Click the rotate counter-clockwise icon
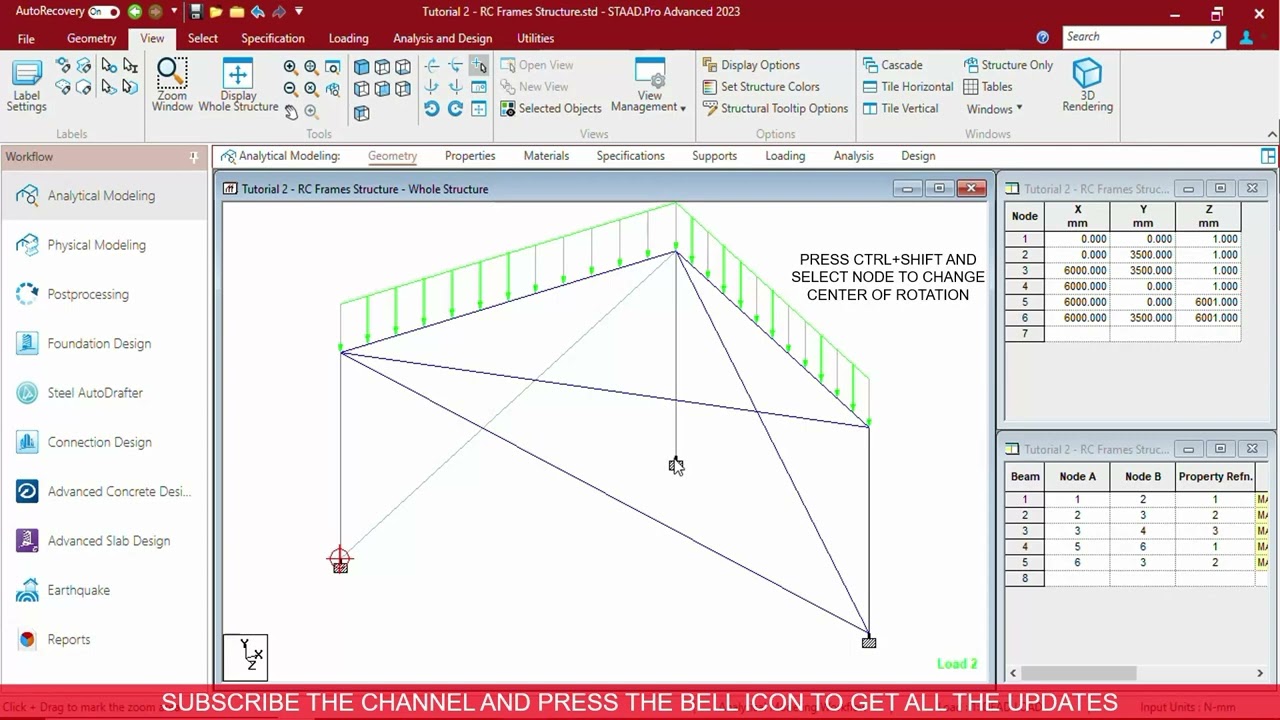The height and width of the screenshot is (720, 1280). tap(432, 108)
